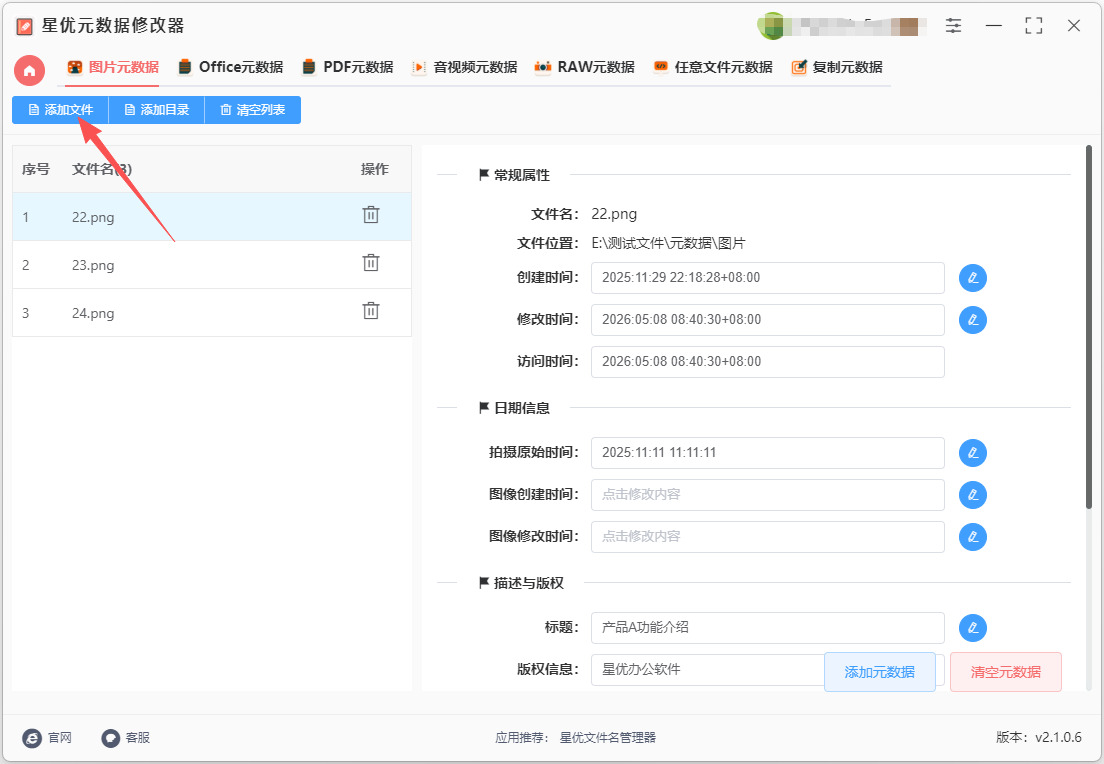
Task: Click the 清空列表 button
Action: [253, 110]
